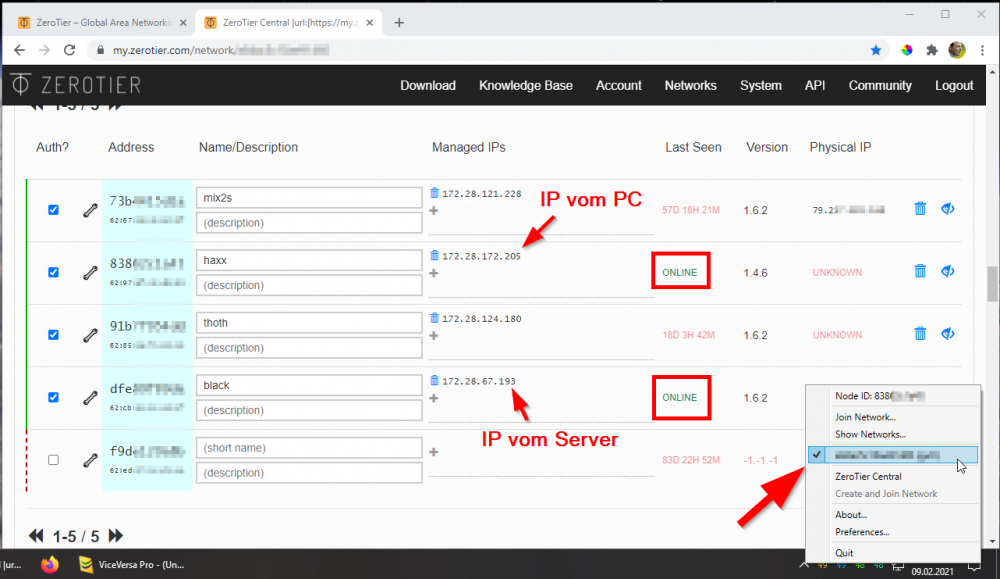Uncheck Auth for thoth member

pos(54,335)
